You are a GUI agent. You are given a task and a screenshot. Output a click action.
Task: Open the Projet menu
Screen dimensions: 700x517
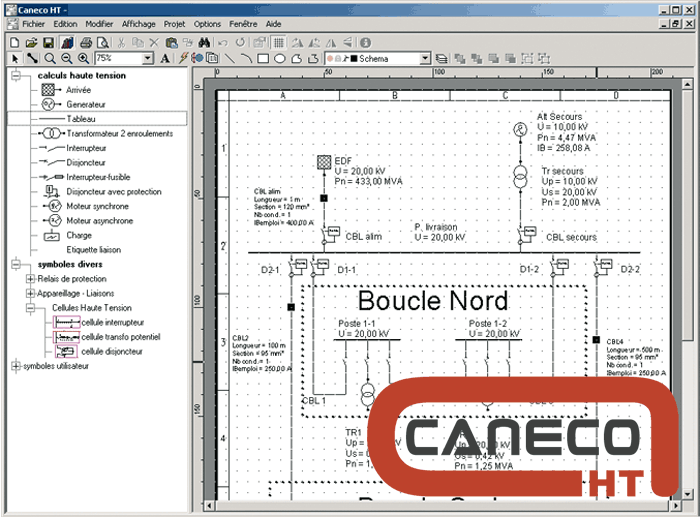174,24
